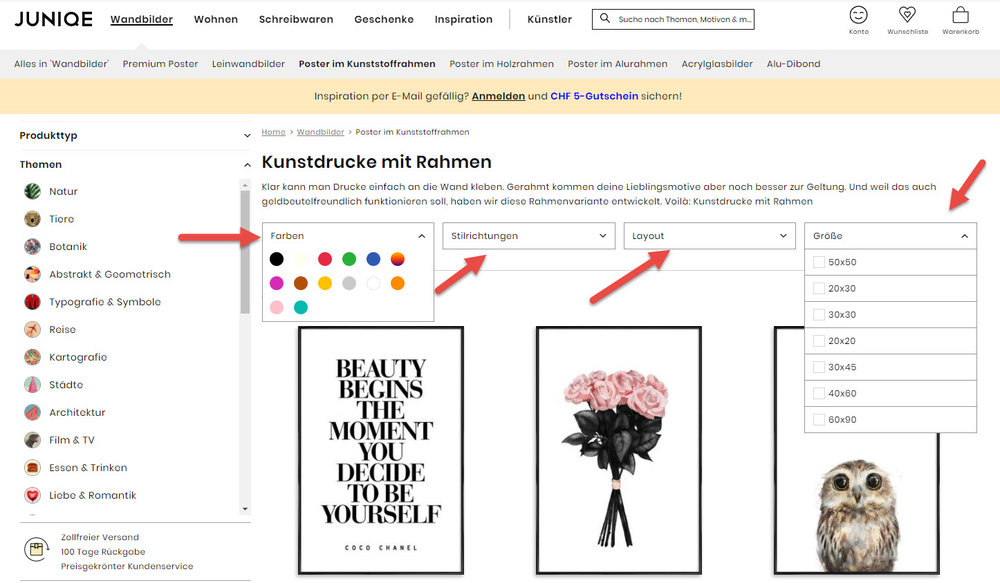This screenshot has height=583, width=1000.
Task: Click the shipping box icon near Zollfreier Versand
Action: pos(36,549)
